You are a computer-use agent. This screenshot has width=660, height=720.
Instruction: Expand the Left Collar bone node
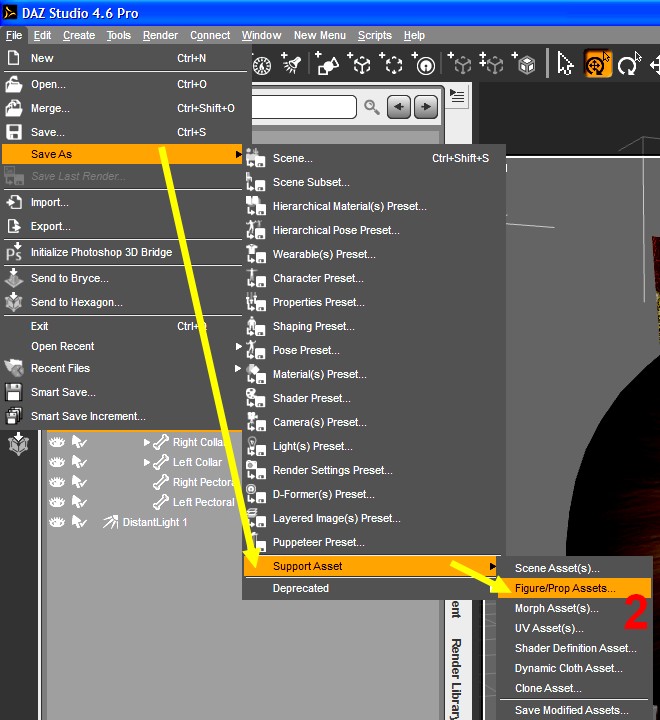coord(147,462)
